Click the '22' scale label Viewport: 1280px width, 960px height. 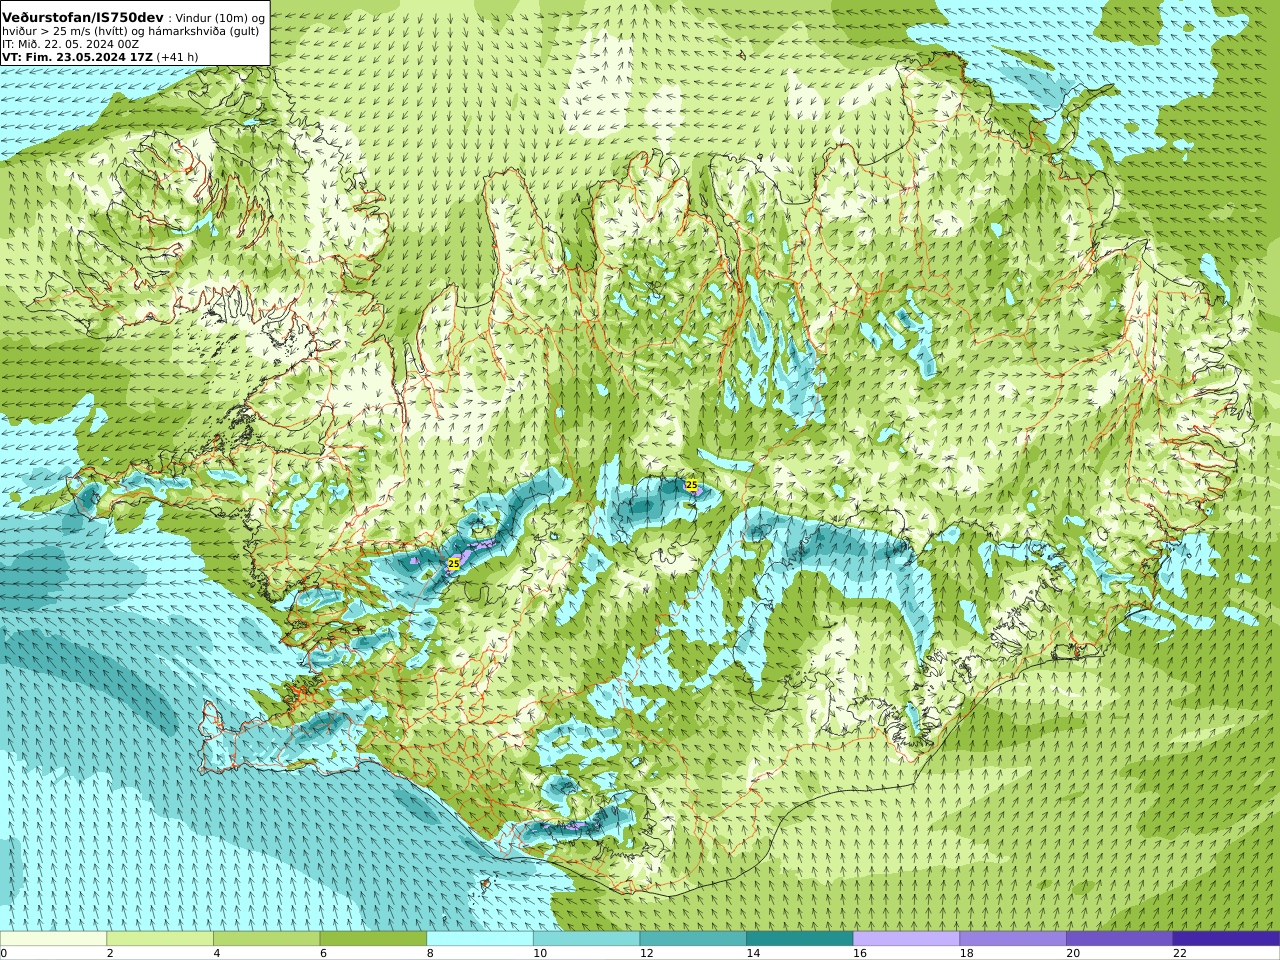point(1180,953)
